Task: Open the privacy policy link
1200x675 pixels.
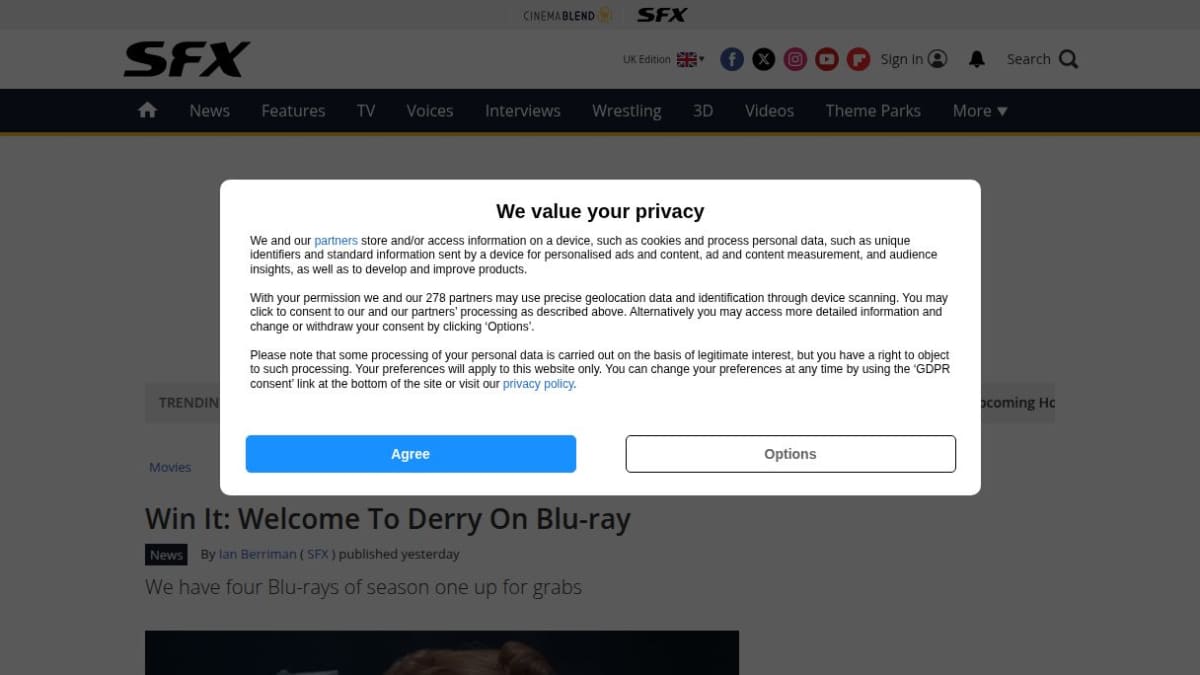Action: pos(538,384)
